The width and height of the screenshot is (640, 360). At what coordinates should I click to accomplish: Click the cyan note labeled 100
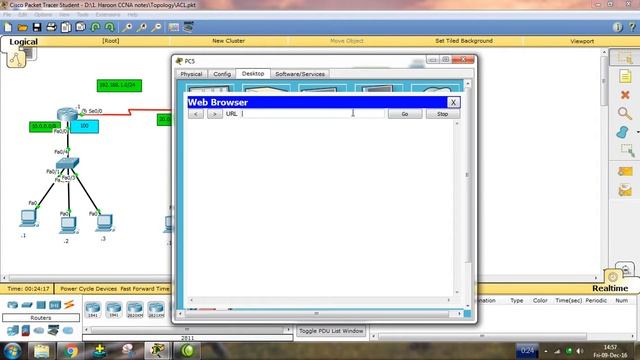pos(84,127)
